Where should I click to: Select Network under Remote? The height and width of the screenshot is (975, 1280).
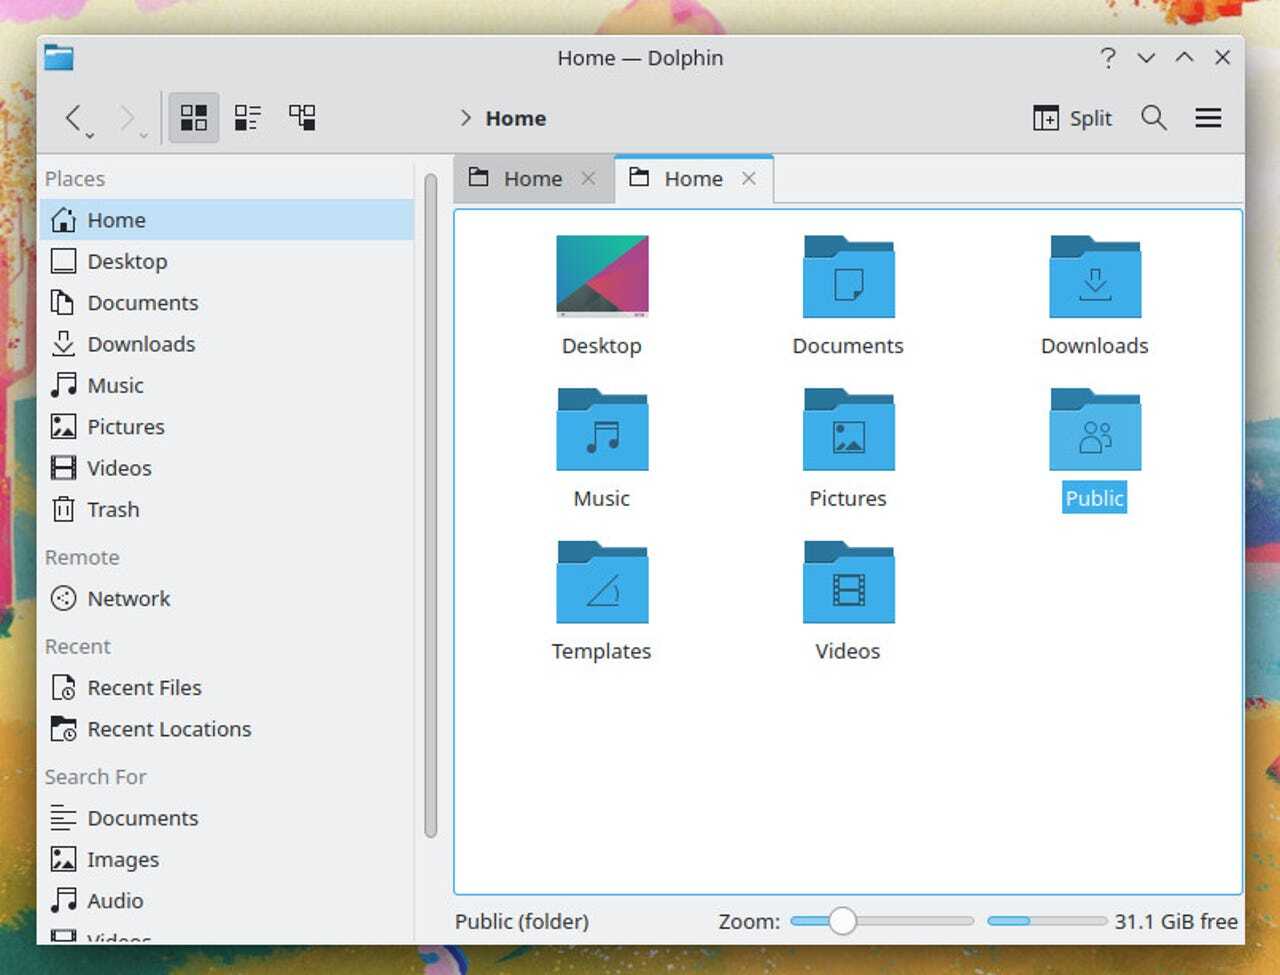128,599
